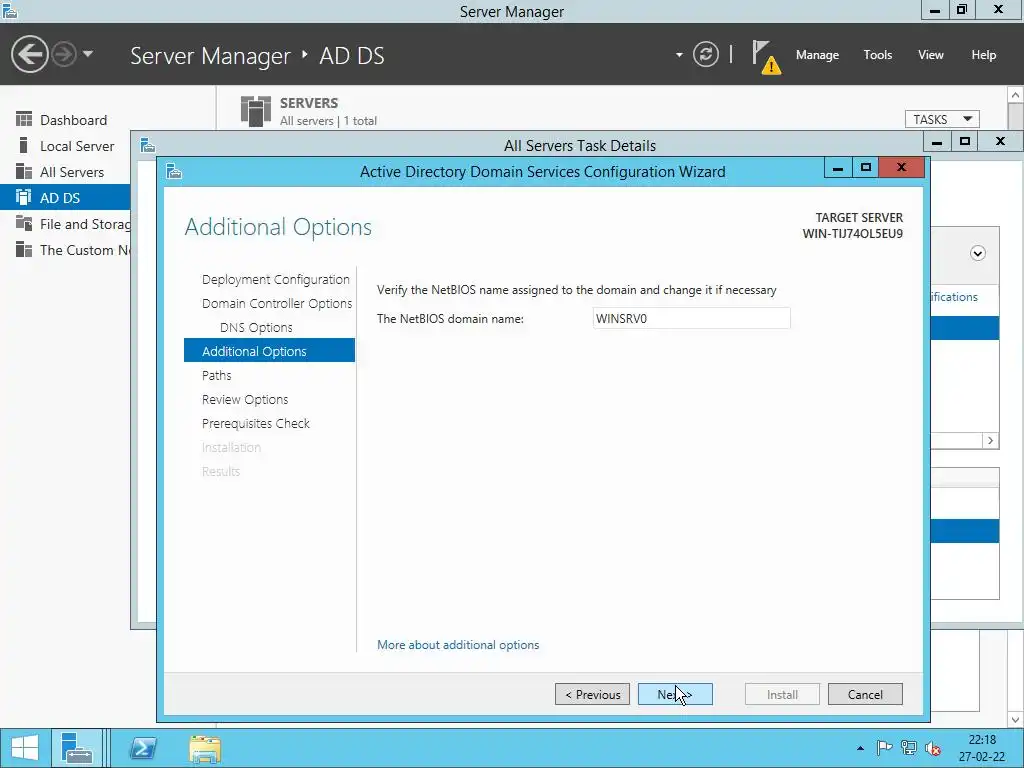Go to Review Options wizard step

pos(245,400)
